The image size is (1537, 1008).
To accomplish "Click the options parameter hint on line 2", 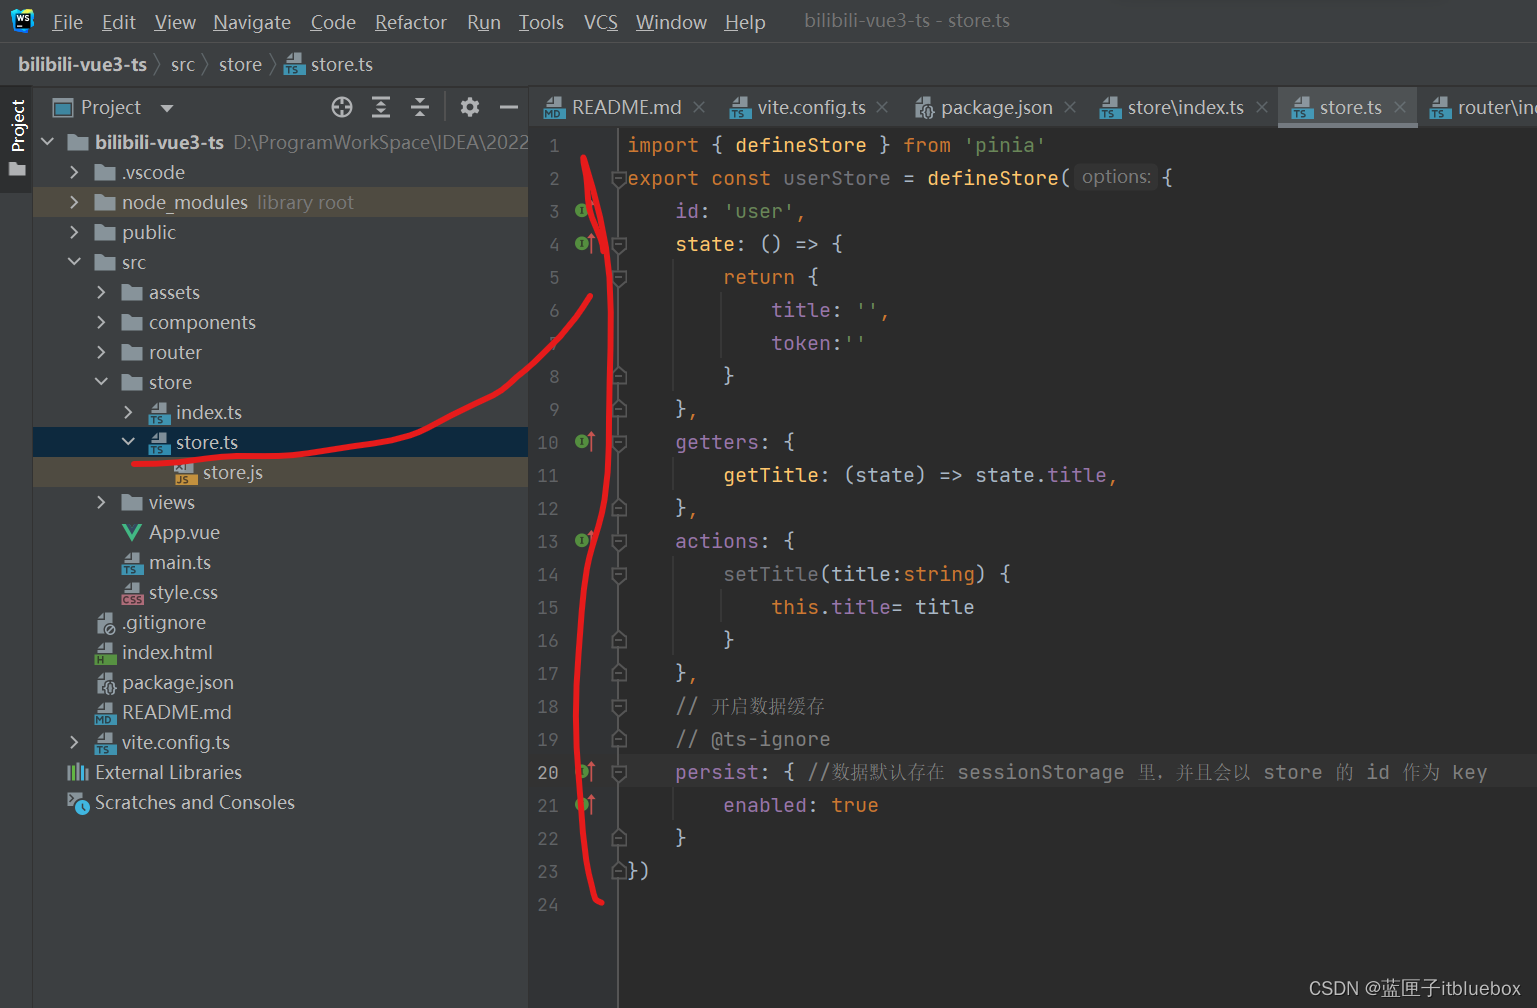I will tap(1116, 177).
